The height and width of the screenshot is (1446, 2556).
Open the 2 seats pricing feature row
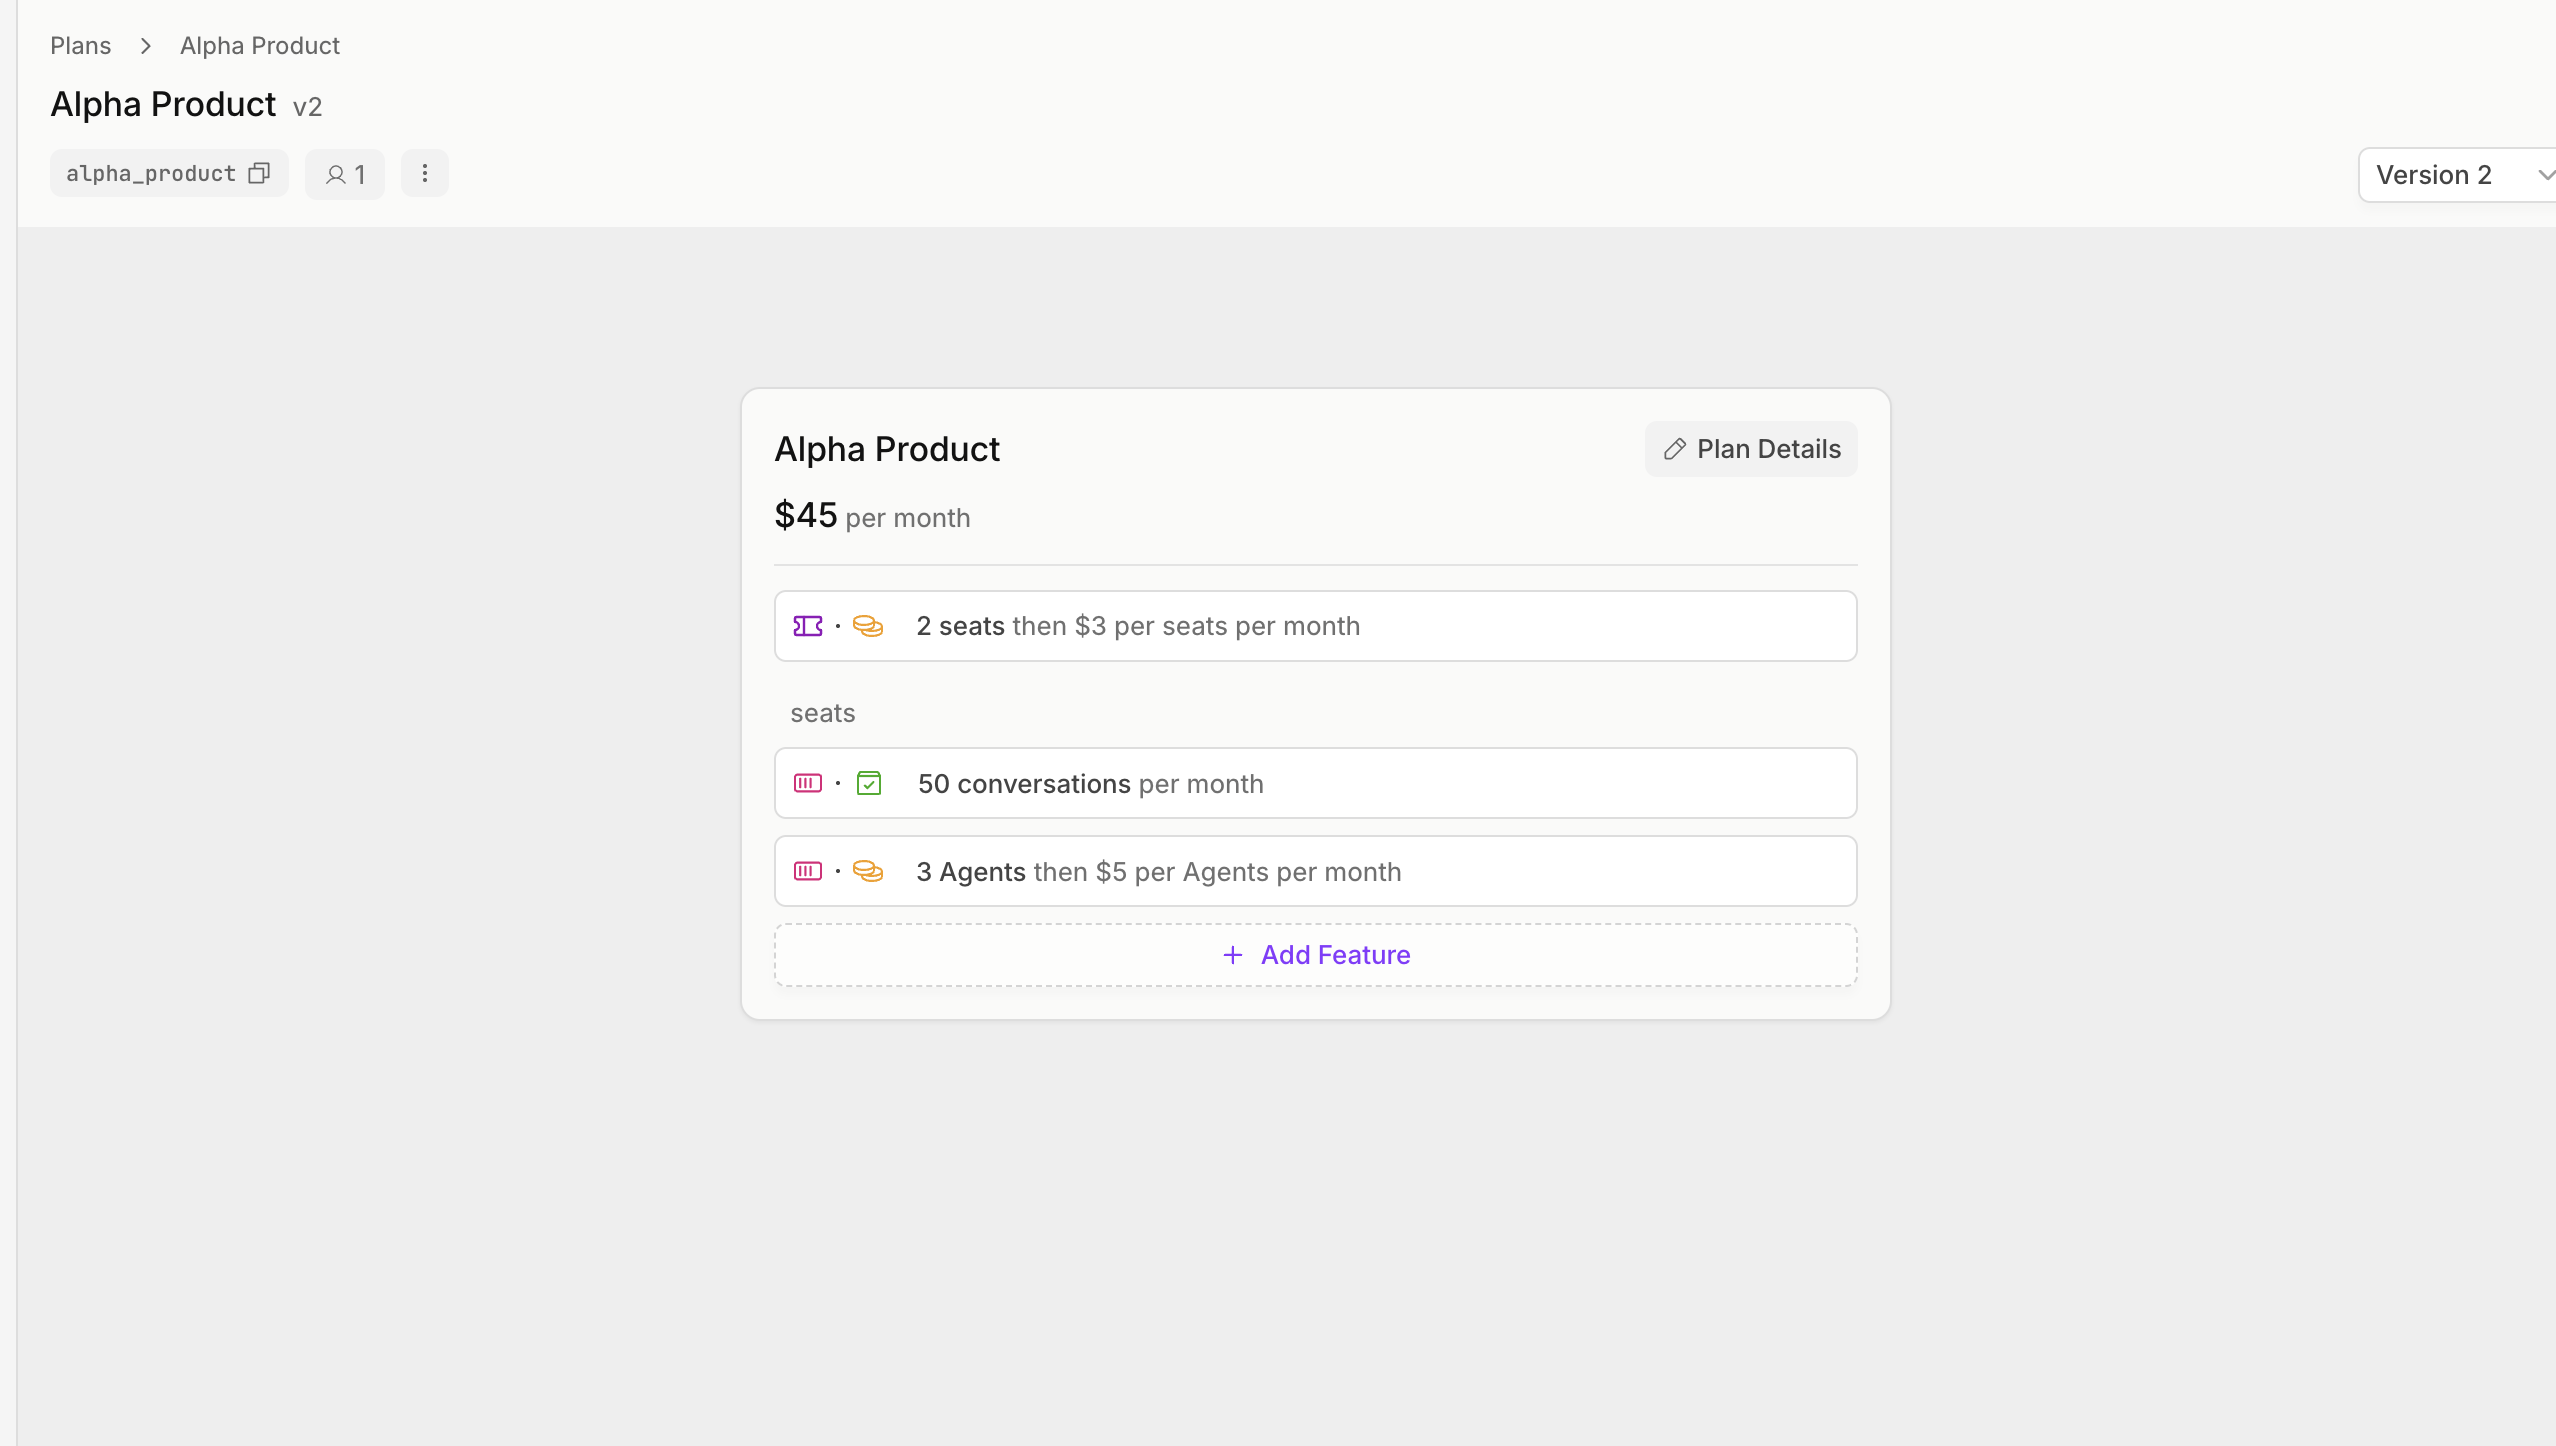click(1316, 626)
